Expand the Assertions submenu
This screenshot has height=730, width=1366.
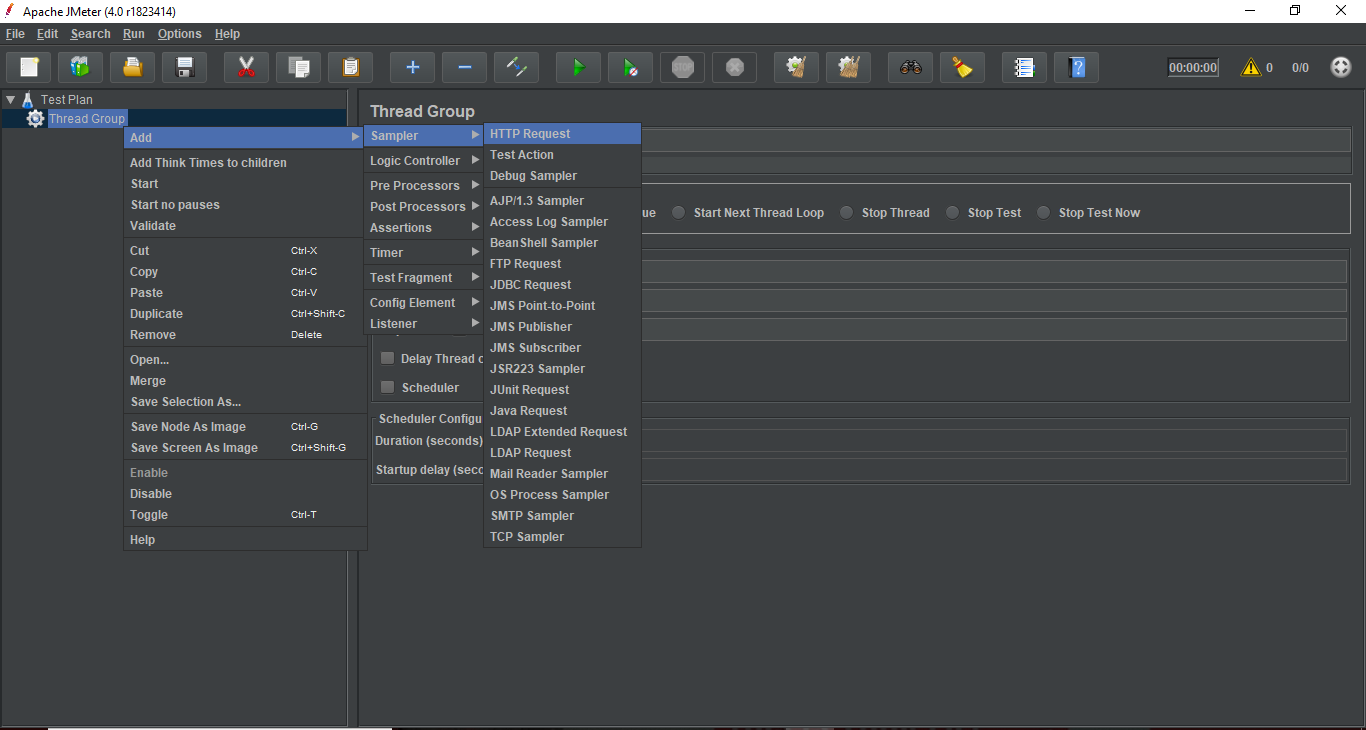tap(401, 228)
